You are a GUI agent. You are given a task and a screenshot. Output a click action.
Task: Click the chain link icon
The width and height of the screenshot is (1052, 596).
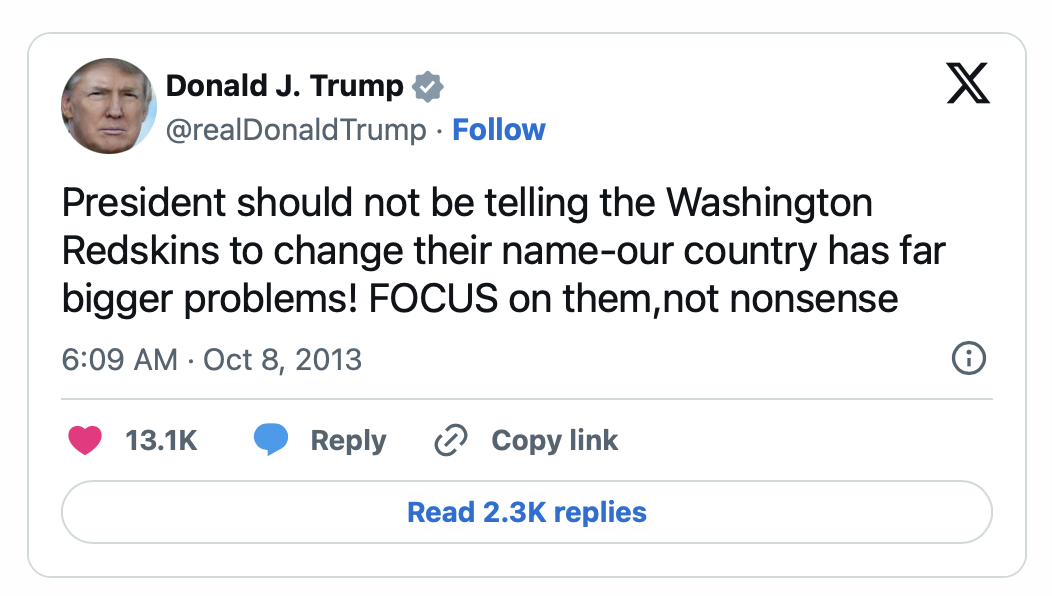click(451, 440)
